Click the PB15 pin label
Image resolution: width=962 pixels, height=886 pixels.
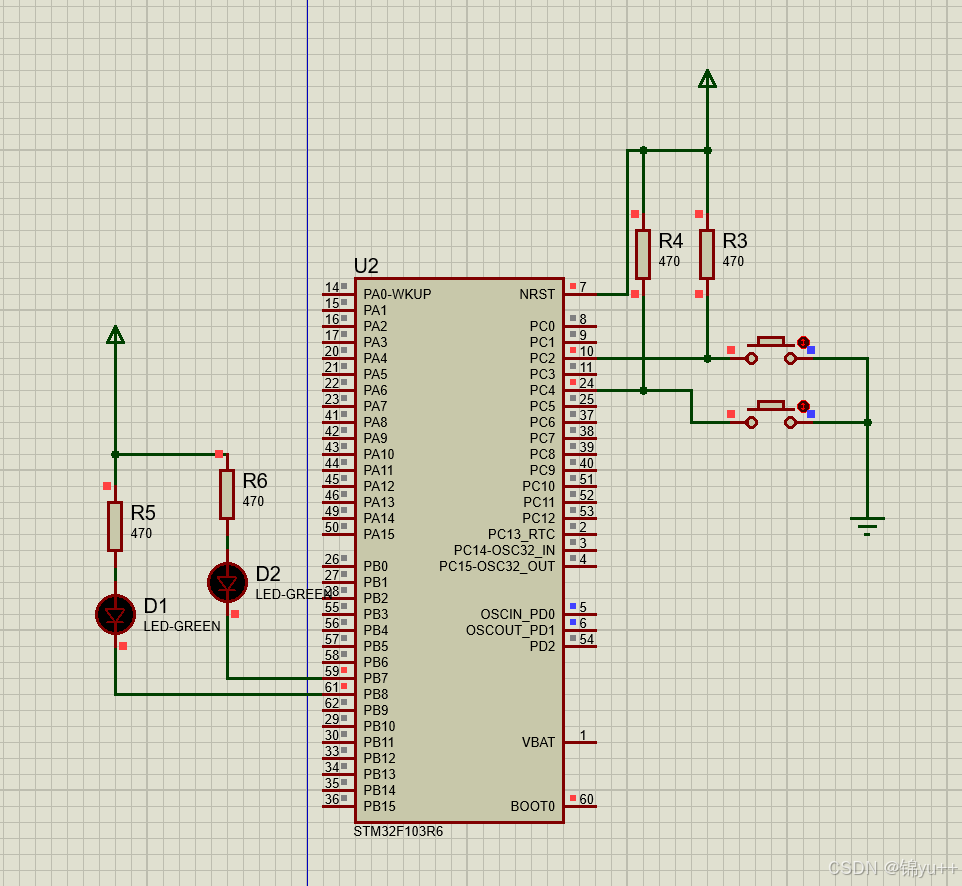point(379,806)
